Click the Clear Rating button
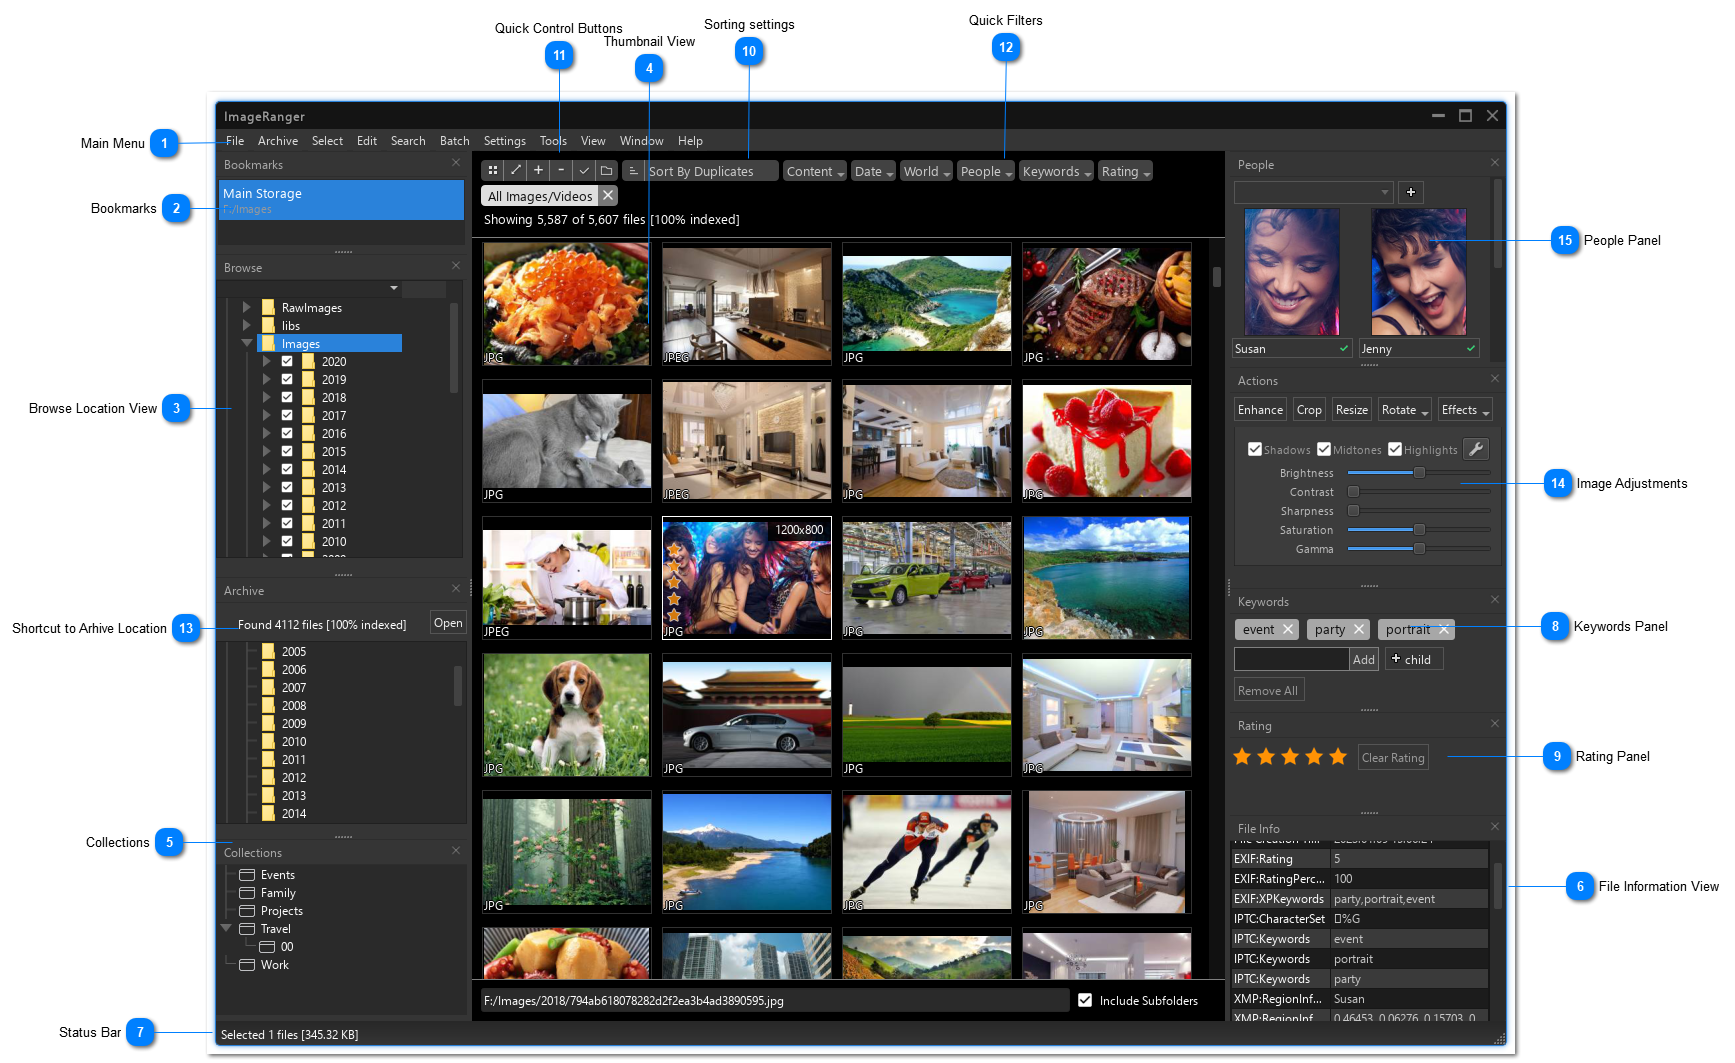Viewport: 1735px width, 1063px height. tap(1393, 757)
